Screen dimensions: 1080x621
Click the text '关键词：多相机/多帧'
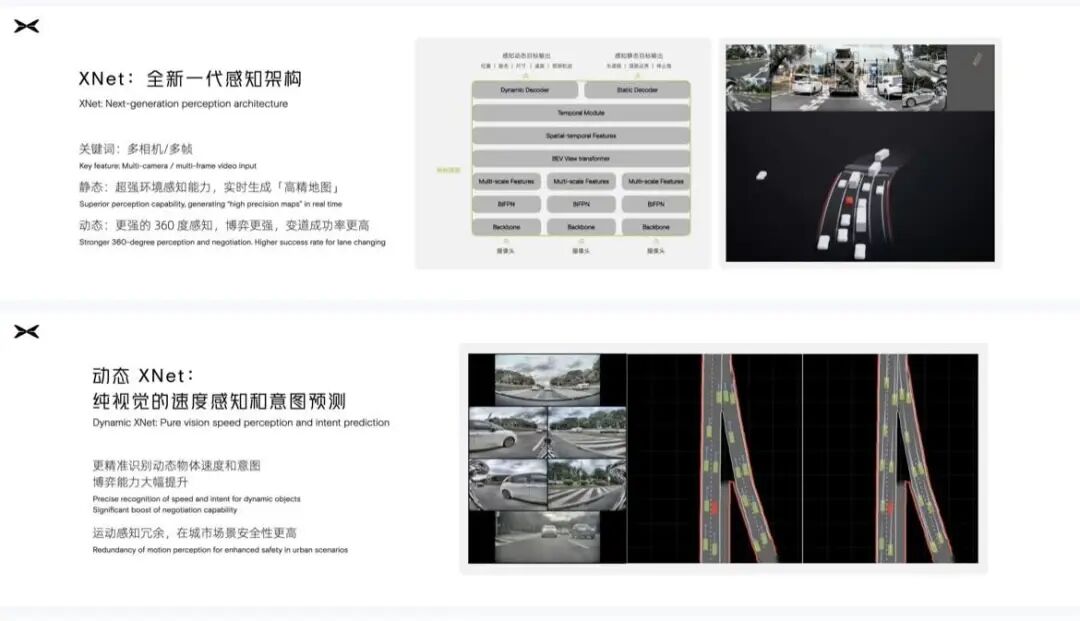point(136,149)
